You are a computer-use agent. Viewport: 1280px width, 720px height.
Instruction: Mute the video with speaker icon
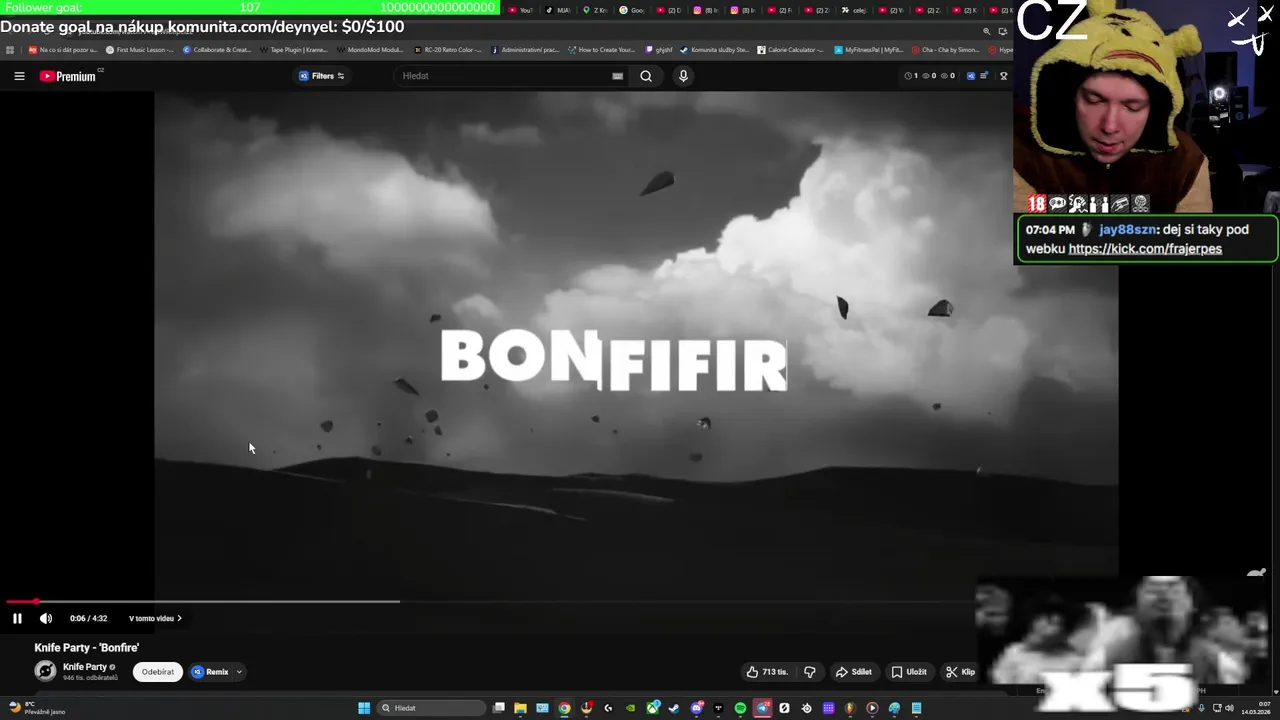(x=46, y=618)
